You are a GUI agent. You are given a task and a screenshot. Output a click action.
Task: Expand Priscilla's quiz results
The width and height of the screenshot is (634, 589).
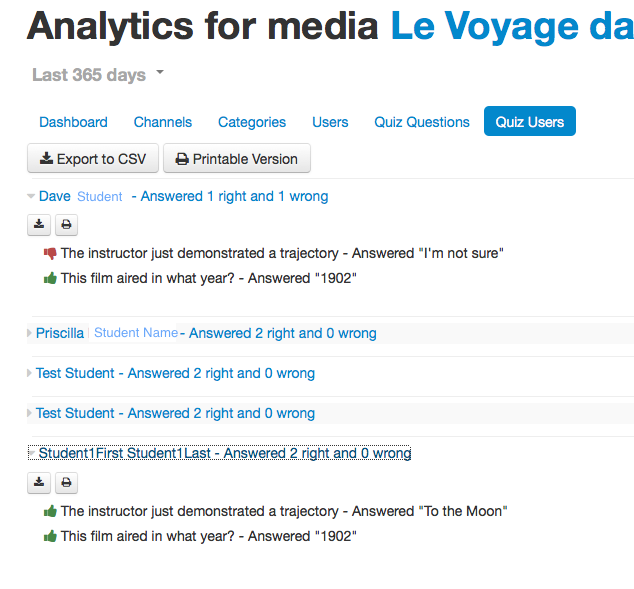[x=29, y=333]
